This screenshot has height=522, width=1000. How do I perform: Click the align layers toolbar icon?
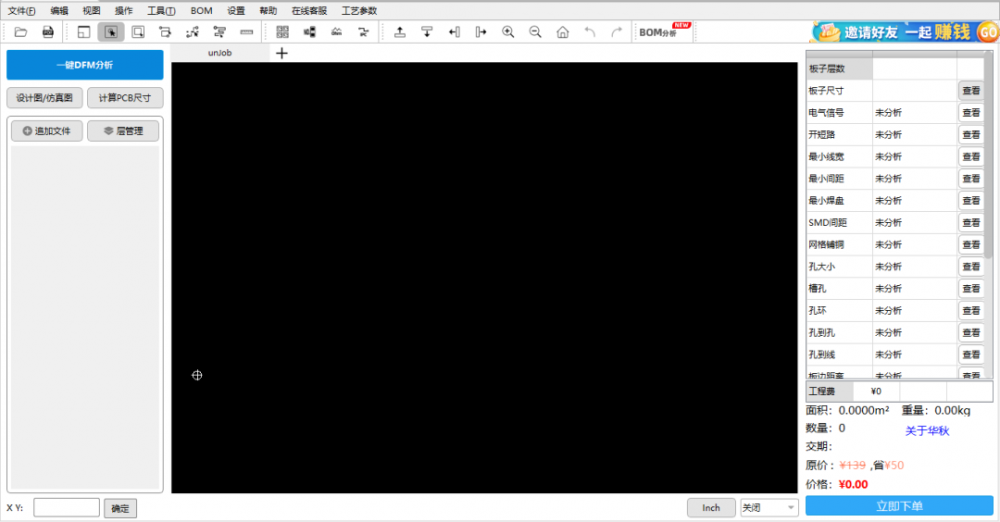pyautogui.click(x=219, y=32)
